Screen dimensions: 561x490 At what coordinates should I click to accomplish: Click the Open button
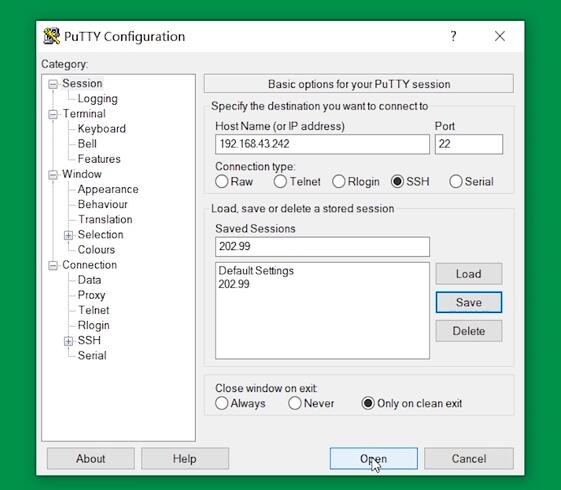(374, 459)
